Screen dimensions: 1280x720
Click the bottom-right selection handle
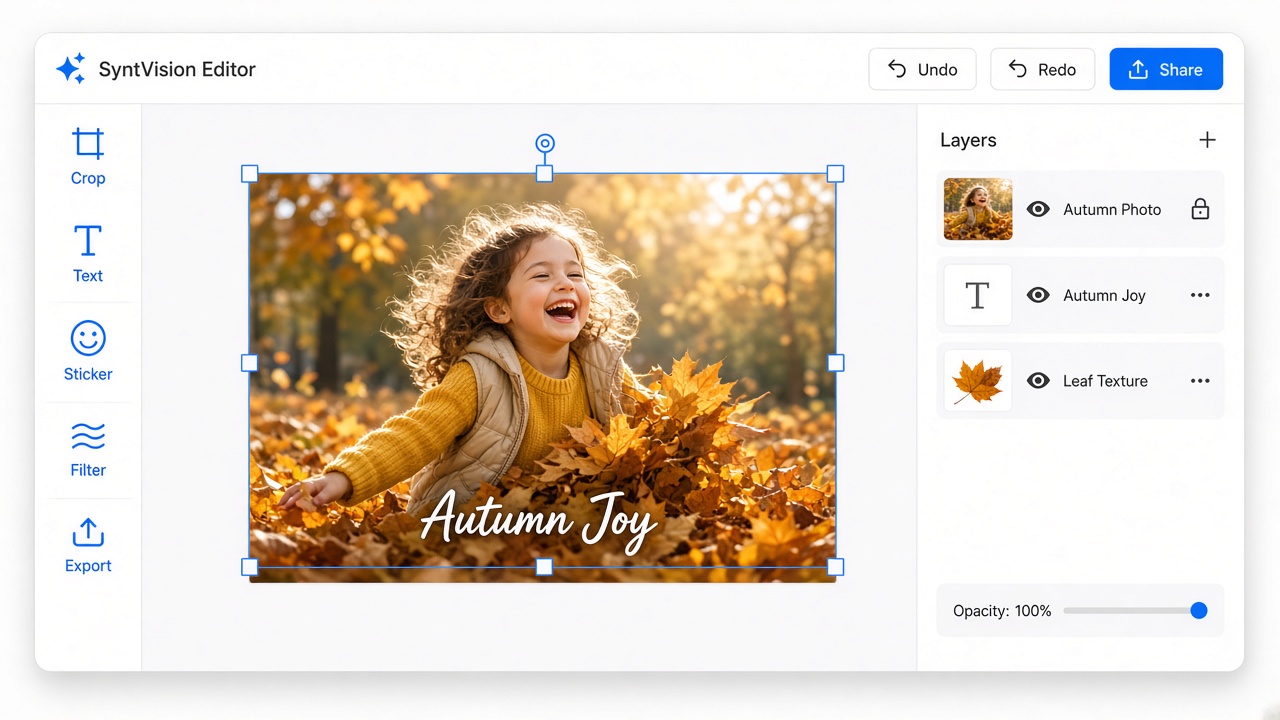click(x=835, y=567)
